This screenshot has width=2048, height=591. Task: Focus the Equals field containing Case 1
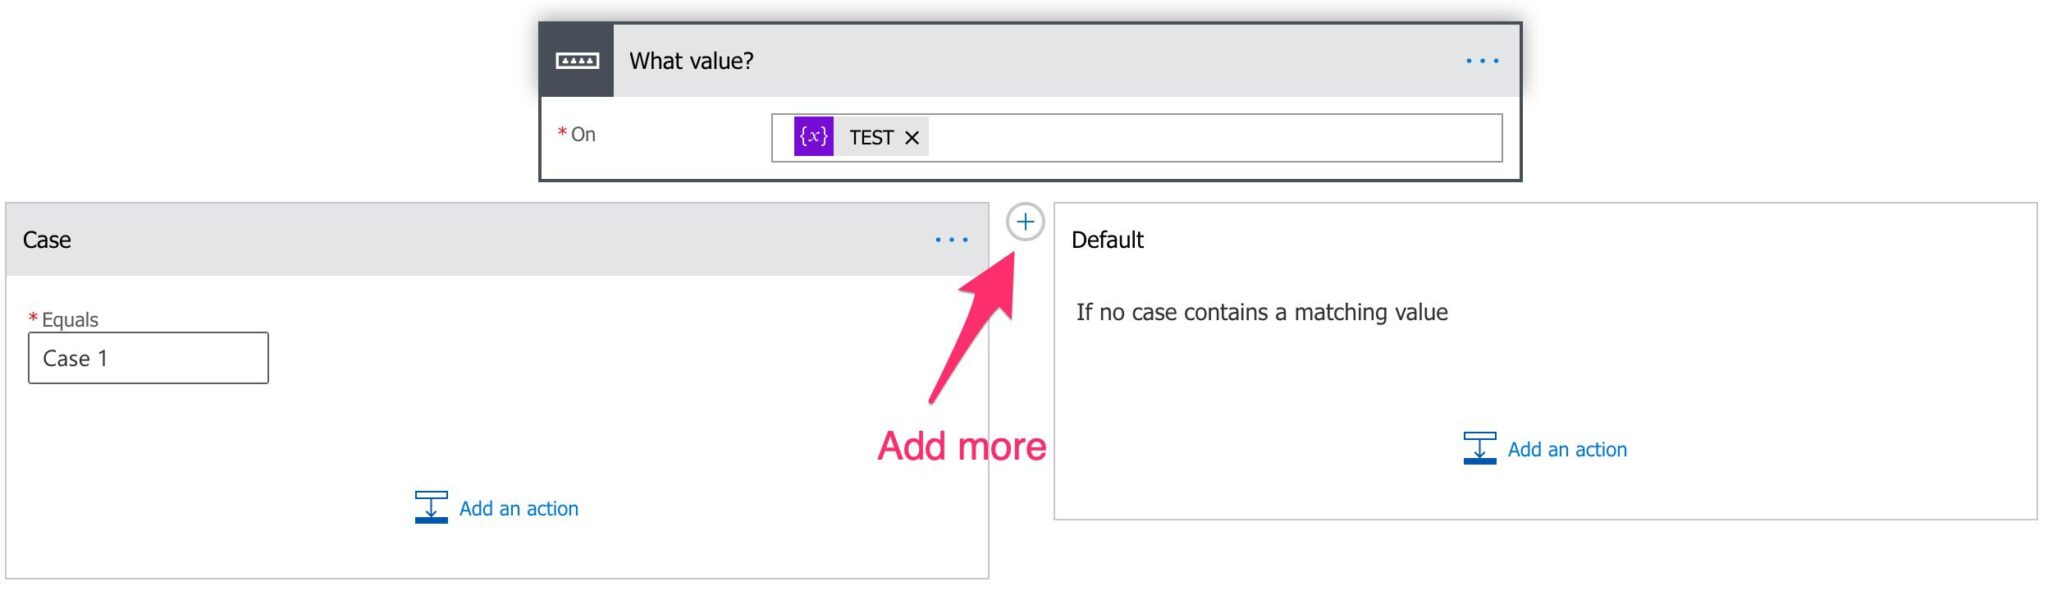(x=148, y=358)
